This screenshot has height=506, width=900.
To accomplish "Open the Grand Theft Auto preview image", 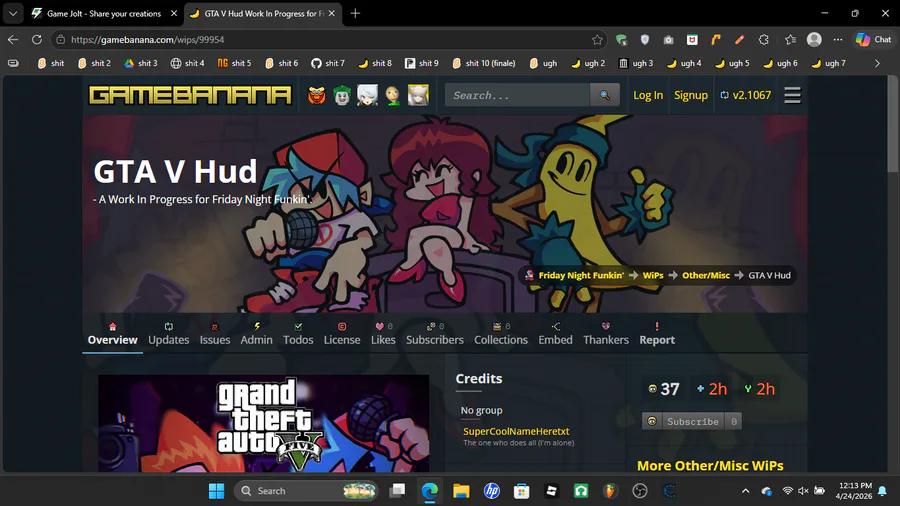I will [263, 423].
